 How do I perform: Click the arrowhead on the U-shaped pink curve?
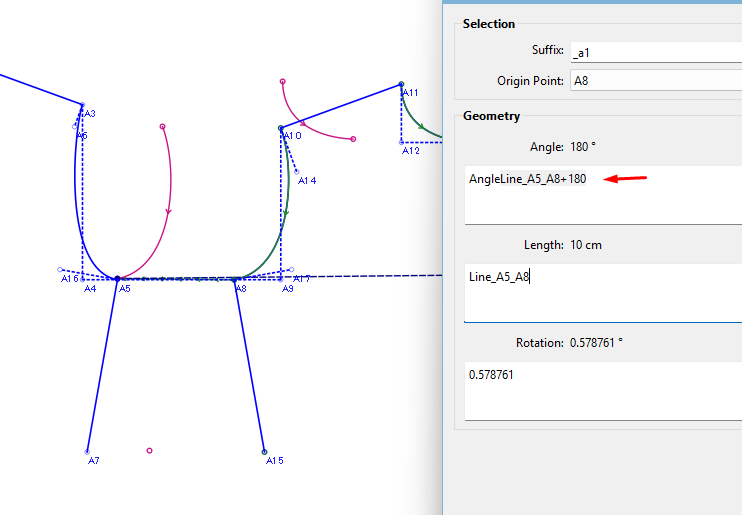(168, 210)
